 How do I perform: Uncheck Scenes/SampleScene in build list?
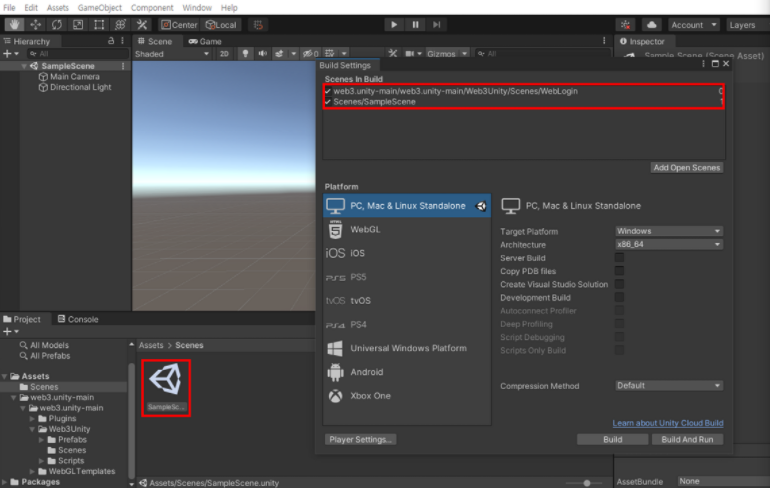328,102
